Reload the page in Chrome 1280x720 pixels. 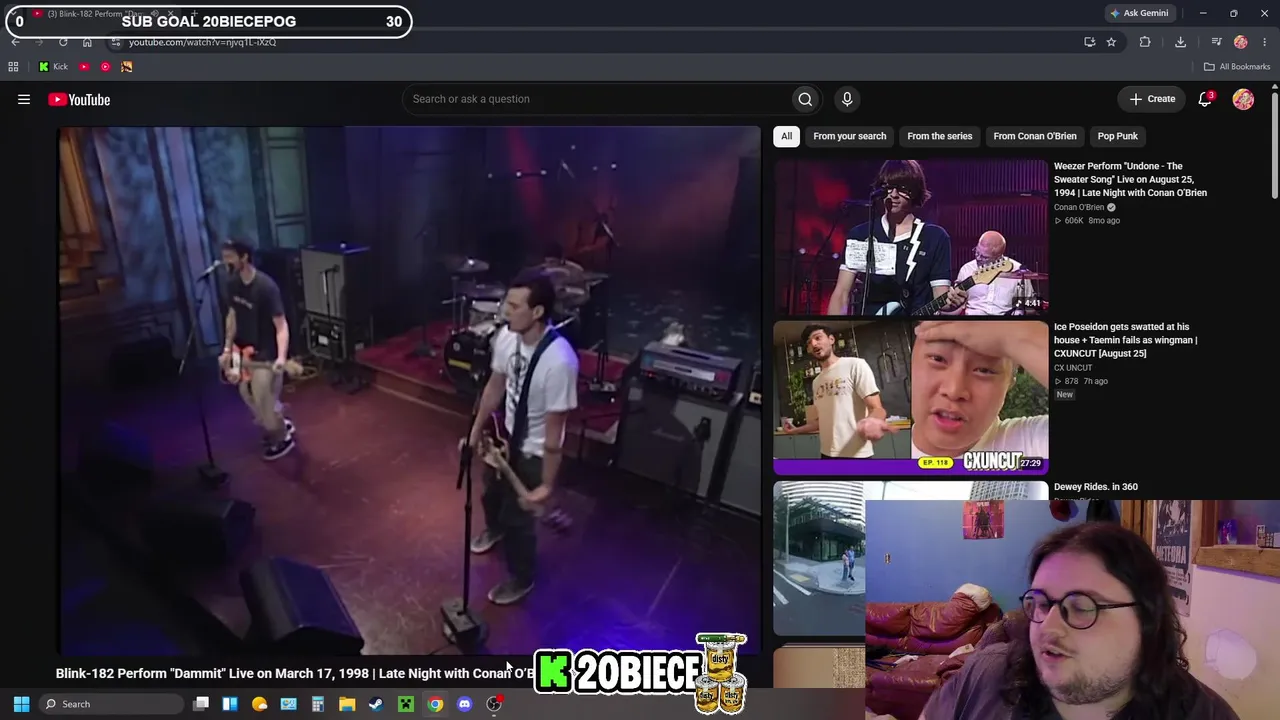pyautogui.click(x=63, y=42)
